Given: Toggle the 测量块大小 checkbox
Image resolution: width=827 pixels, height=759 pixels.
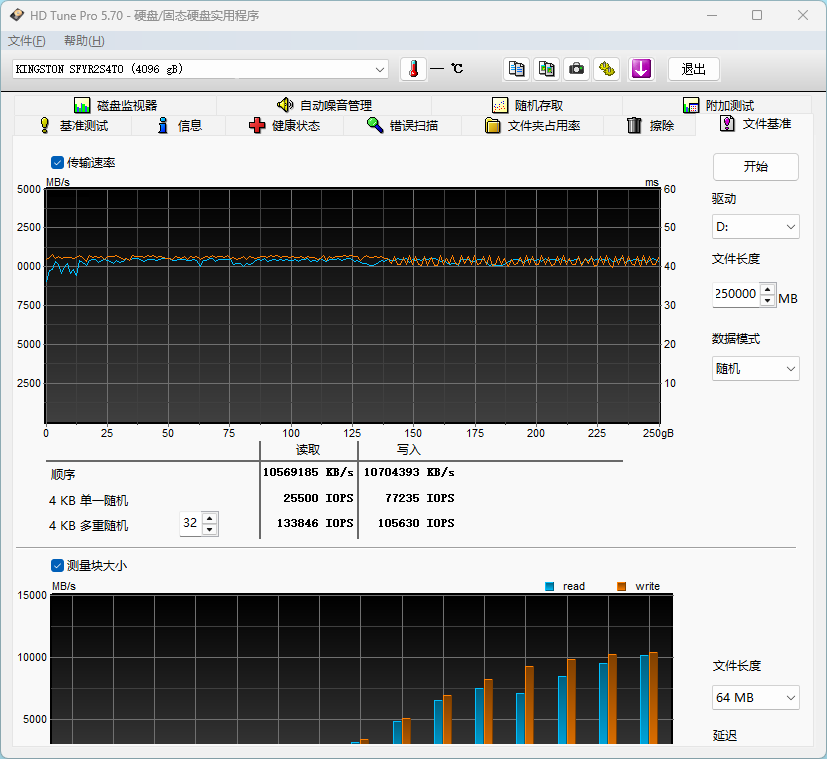Looking at the screenshot, I should point(58,565).
